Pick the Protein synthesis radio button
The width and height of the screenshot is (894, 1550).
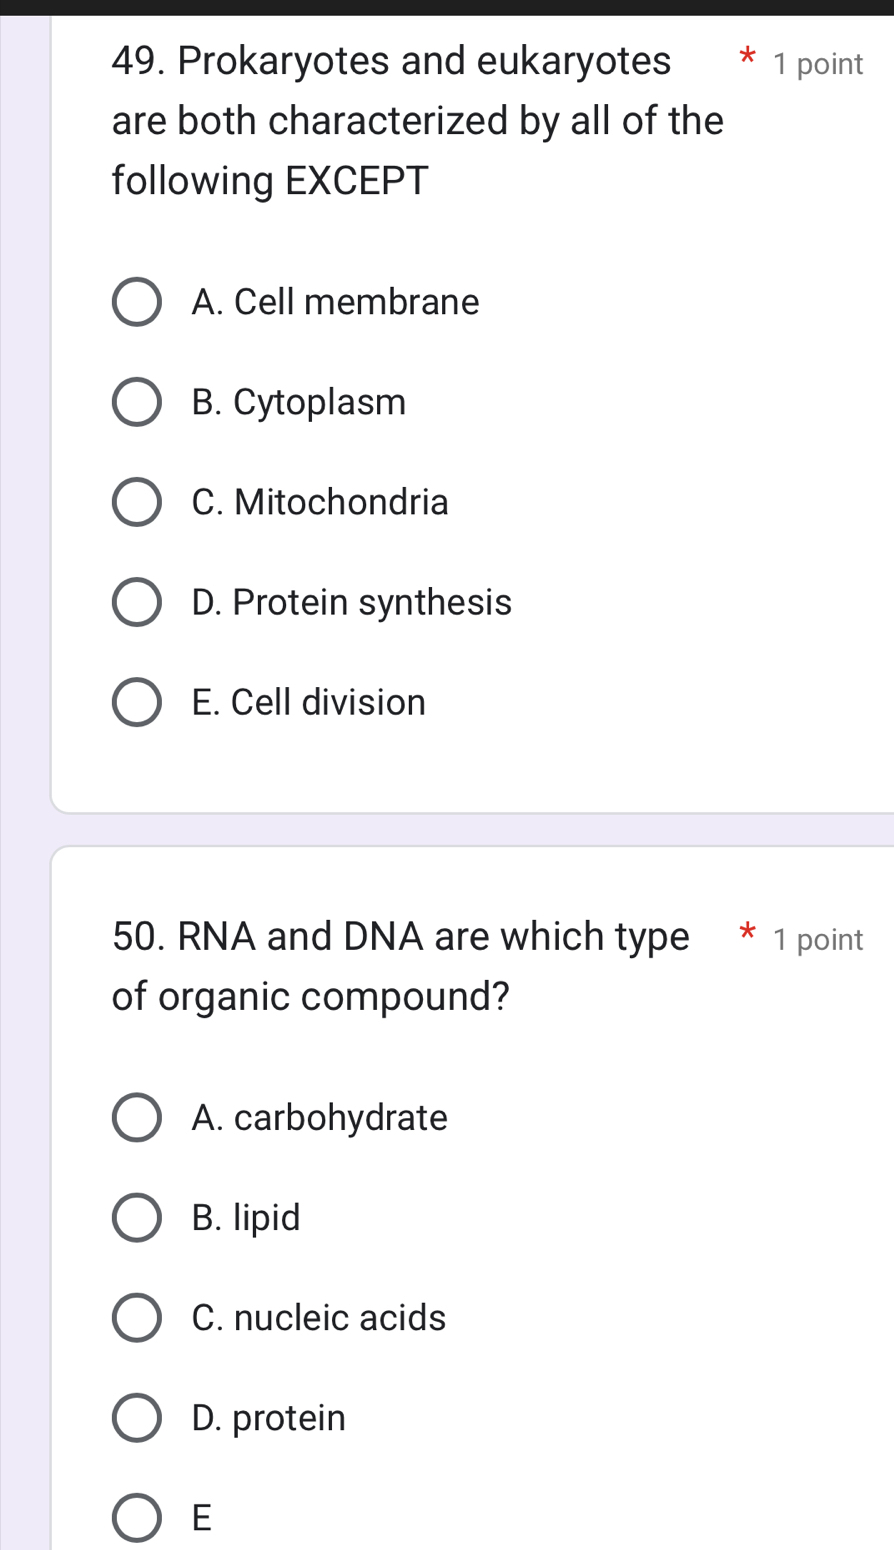(136, 602)
